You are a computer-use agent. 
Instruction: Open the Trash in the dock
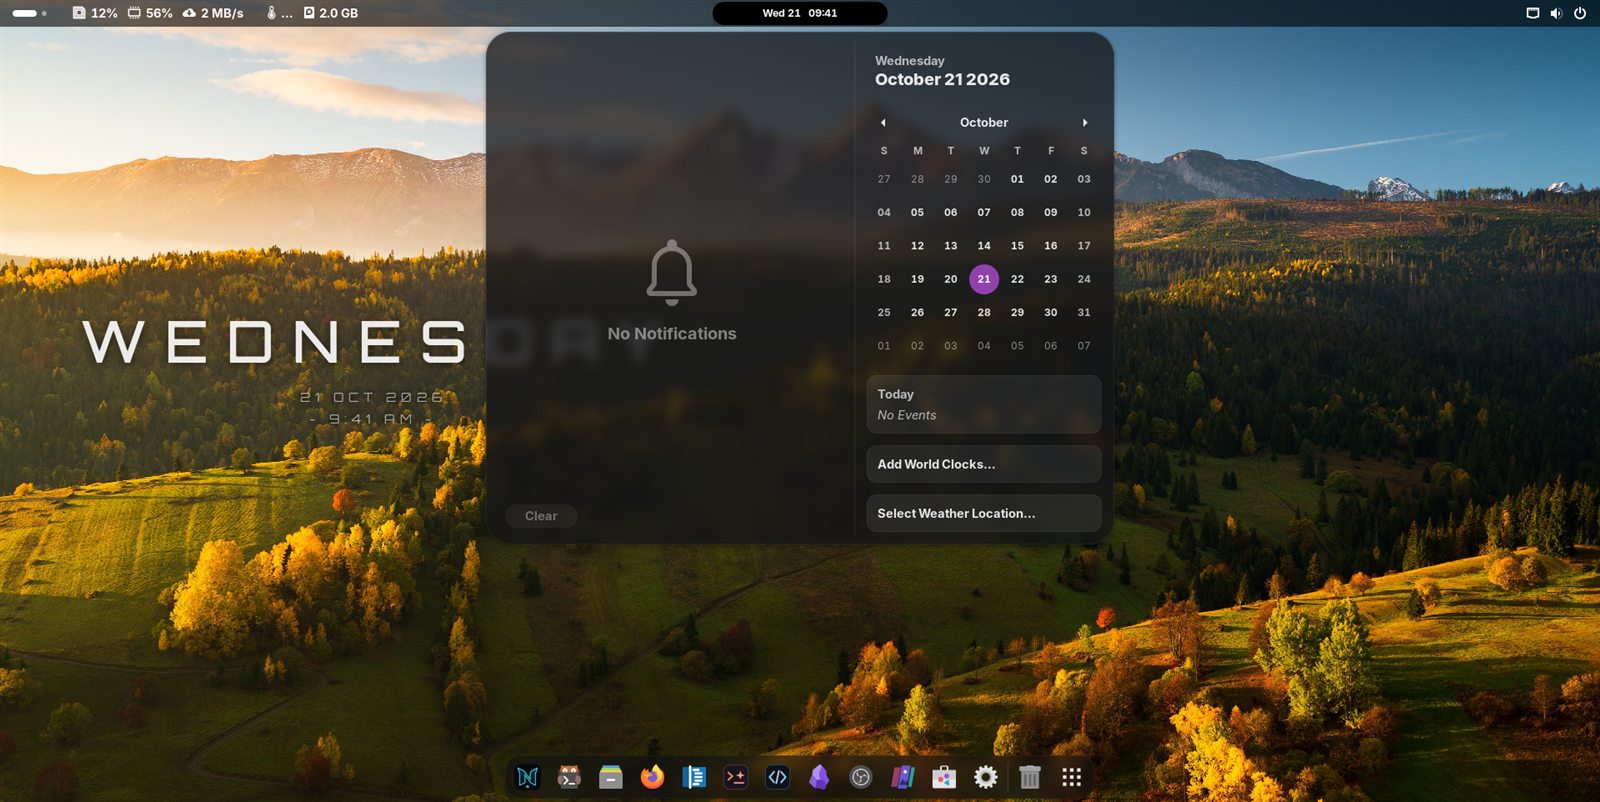[1030, 777]
